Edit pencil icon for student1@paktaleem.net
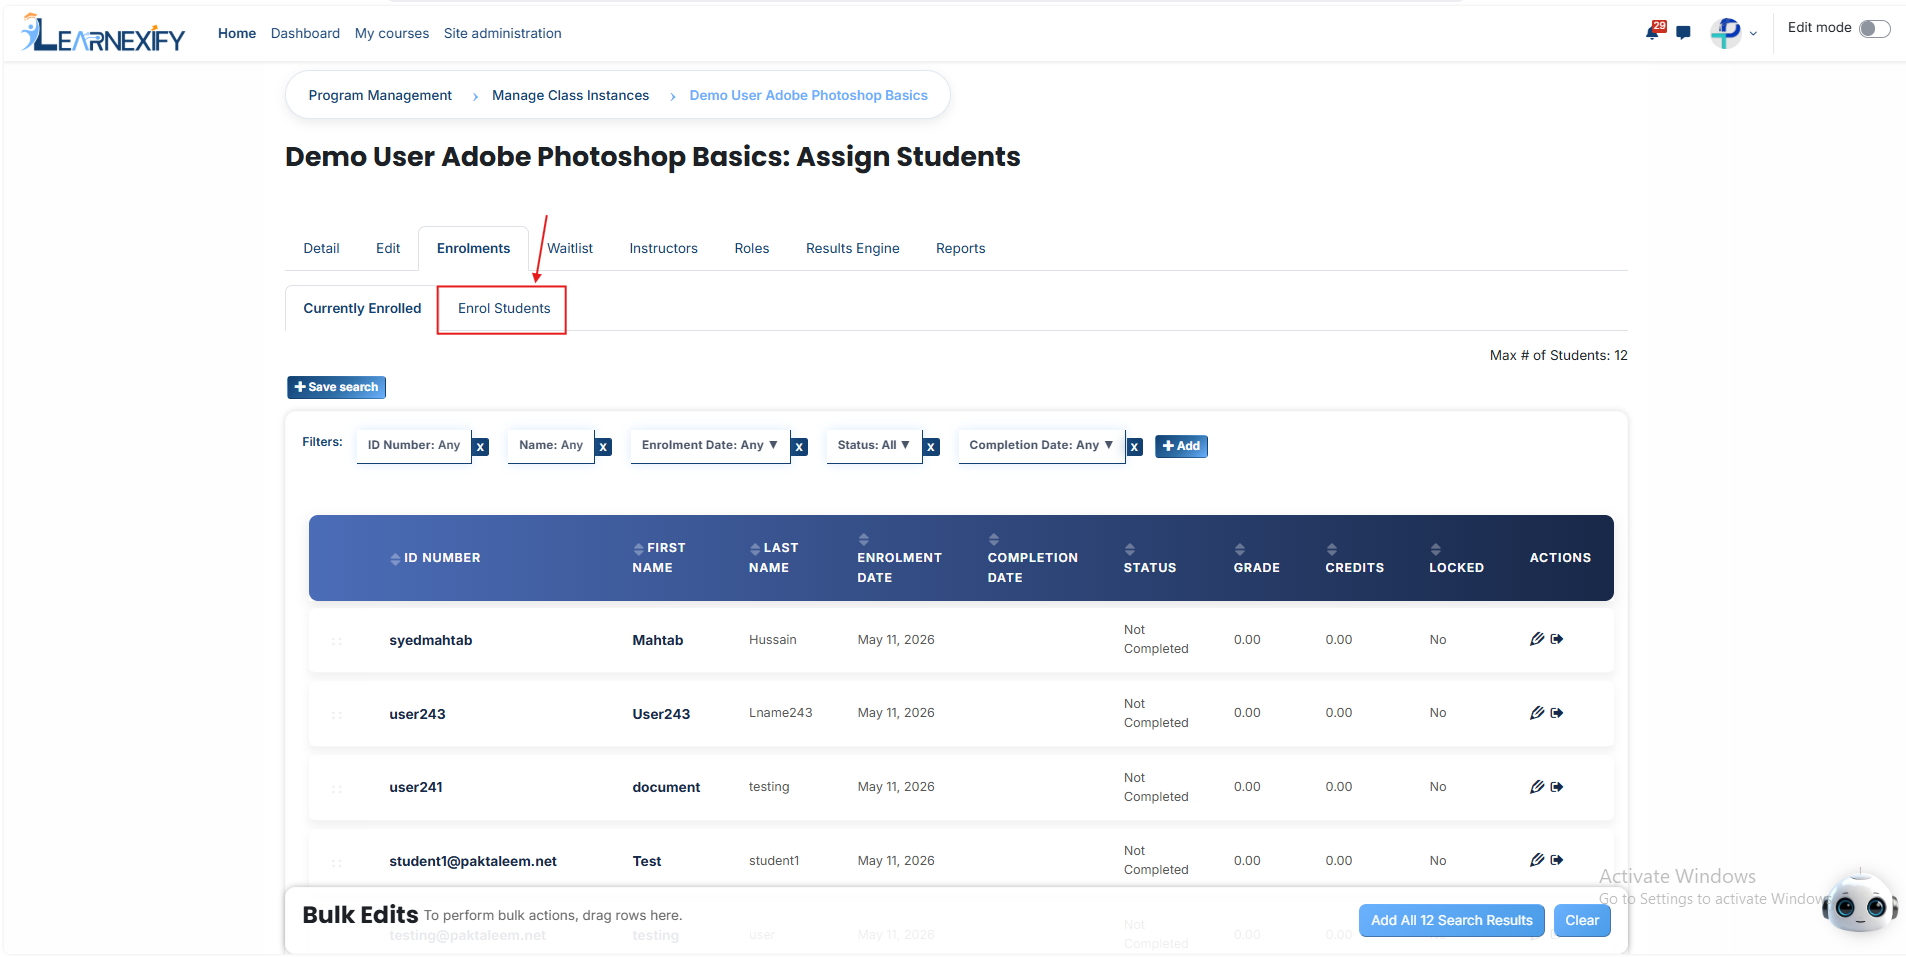 point(1537,860)
